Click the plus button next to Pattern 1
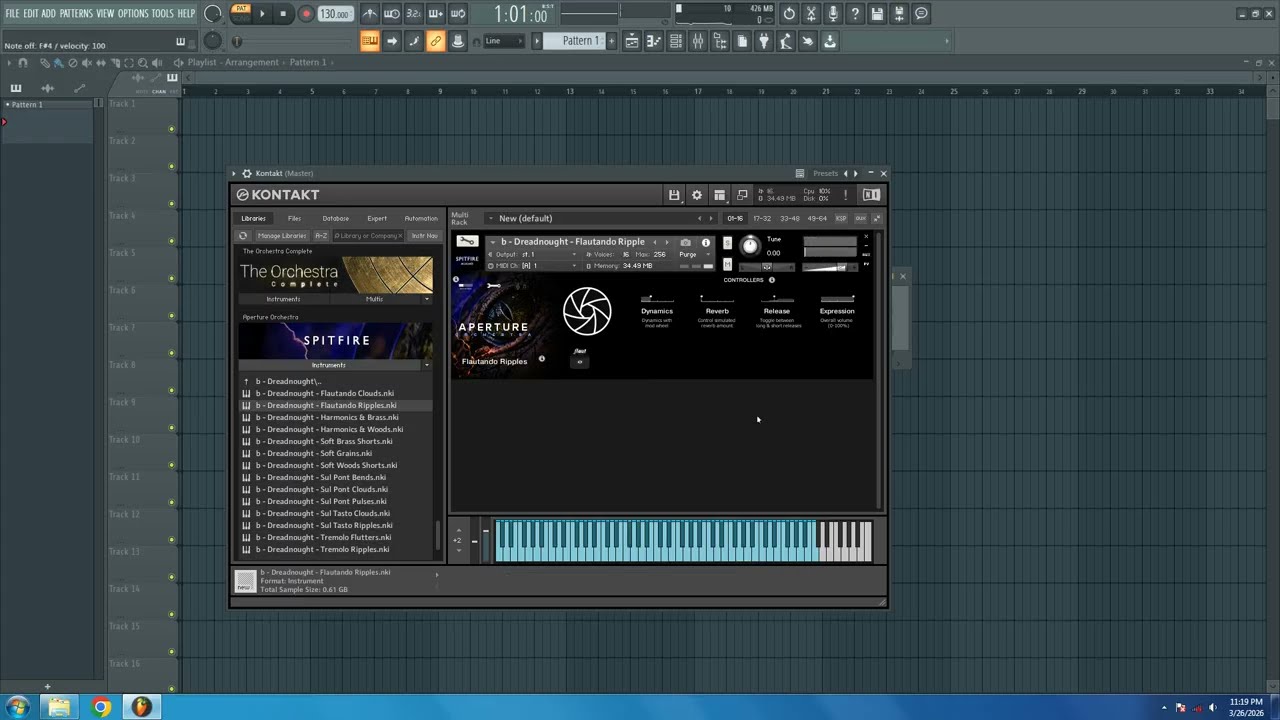Viewport: 1280px width, 720px height. 610,41
